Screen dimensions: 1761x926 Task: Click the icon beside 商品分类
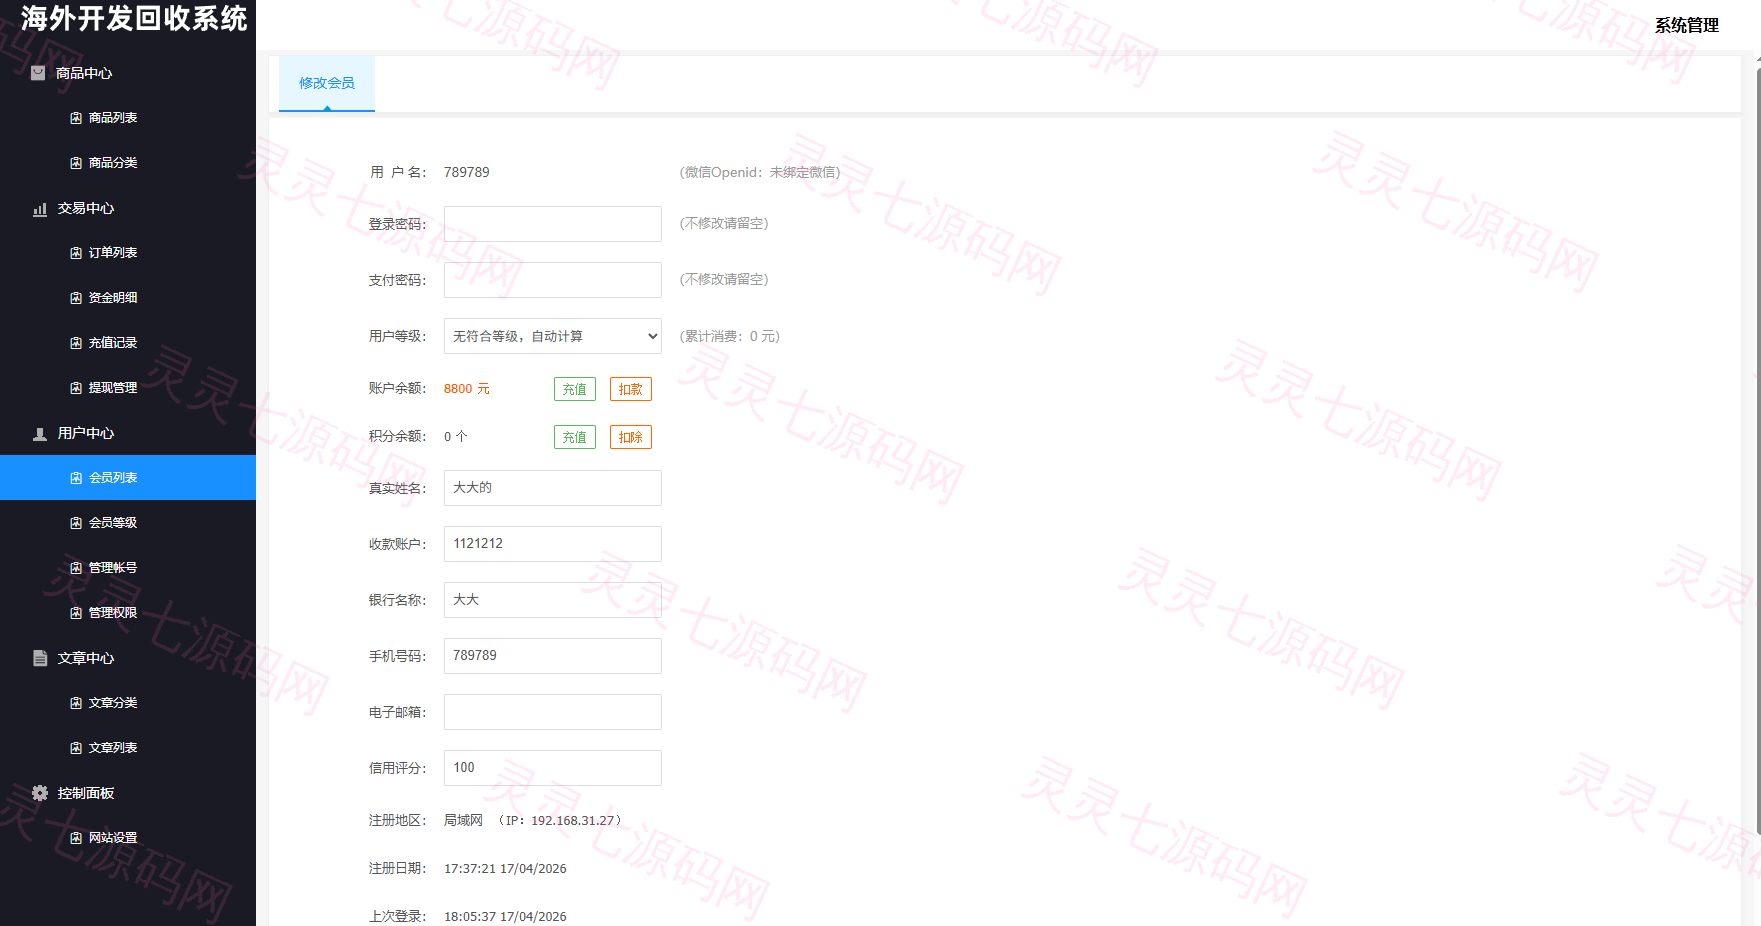coord(76,163)
